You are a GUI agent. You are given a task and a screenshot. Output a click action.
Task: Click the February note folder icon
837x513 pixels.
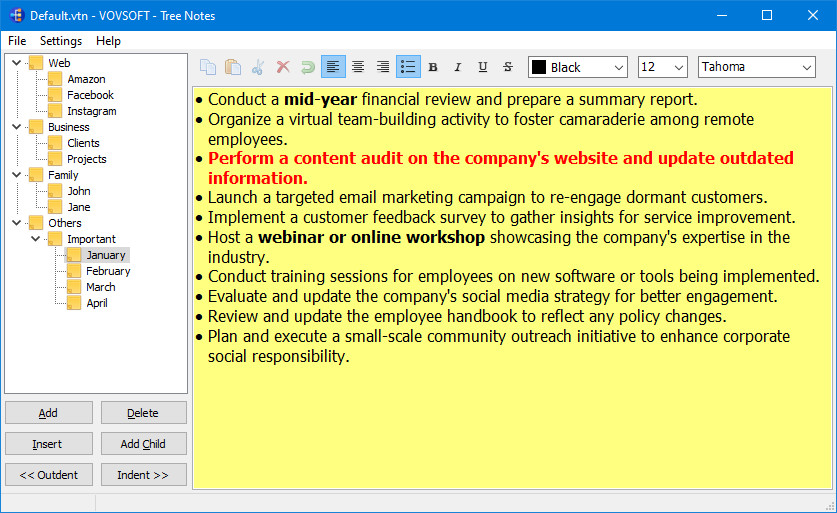click(74, 271)
